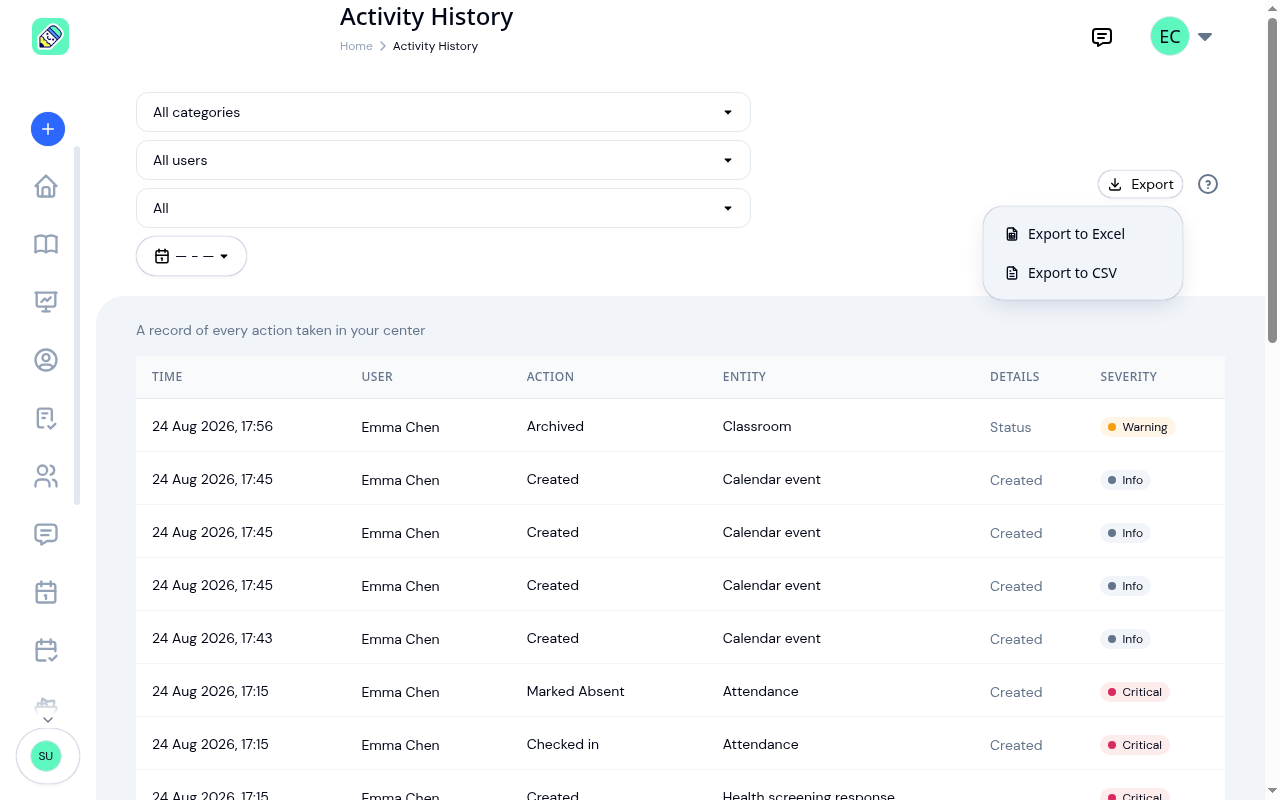Open the chat bubble icon in the sidebar
Viewport: 1280px width, 800px height.
[x=46, y=534]
